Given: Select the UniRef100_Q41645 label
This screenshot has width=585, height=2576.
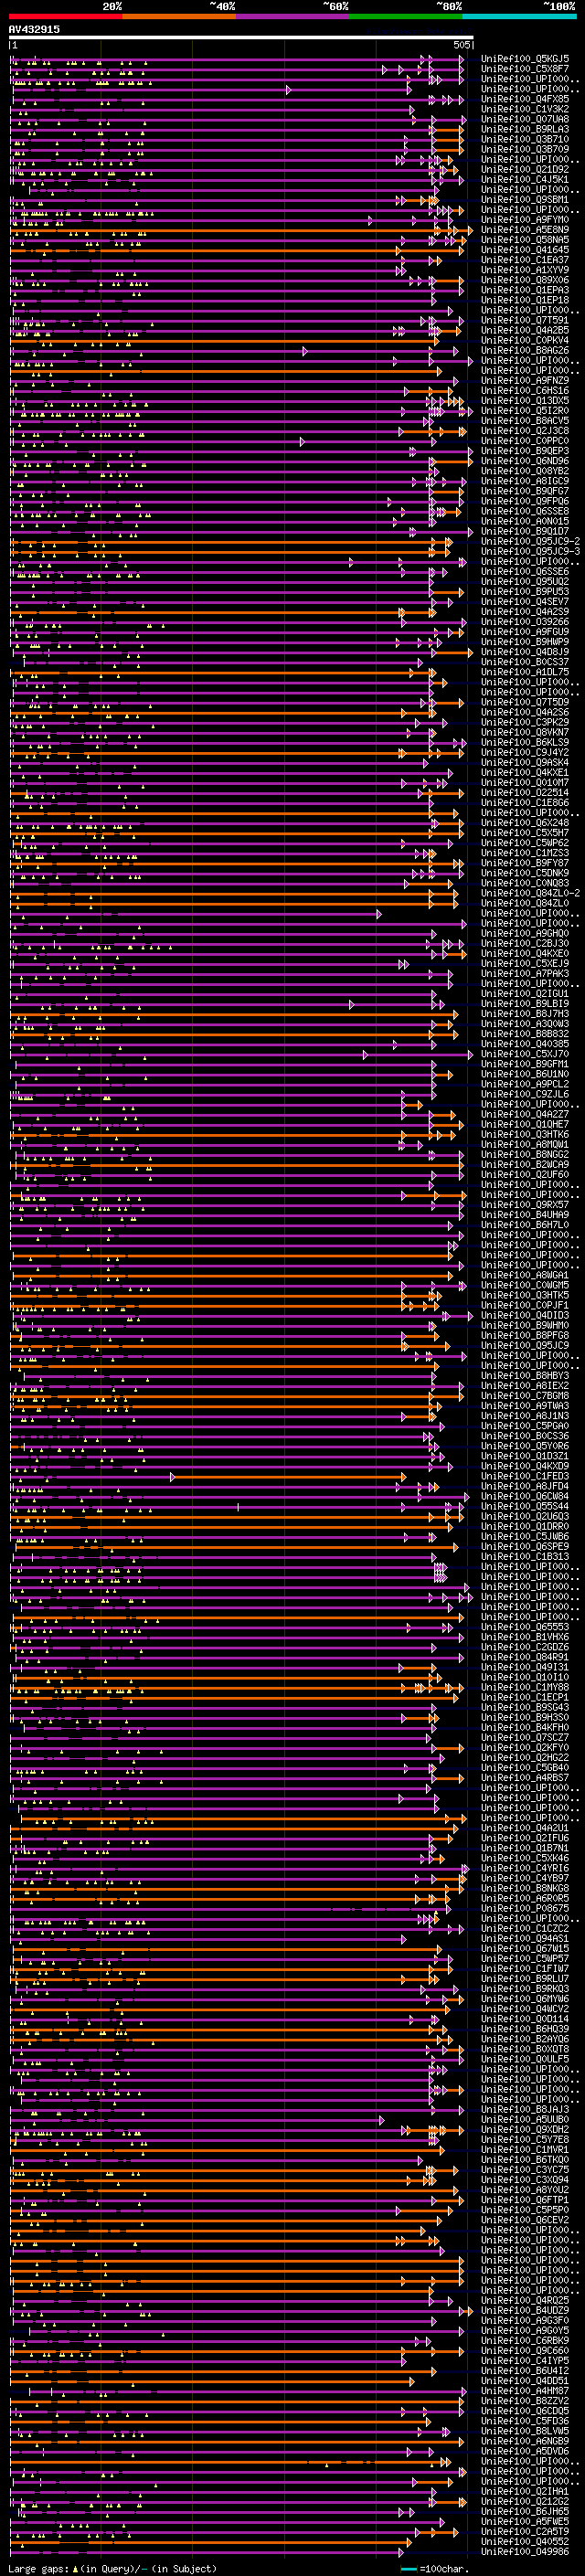Looking at the screenshot, I should (x=525, y=250).
